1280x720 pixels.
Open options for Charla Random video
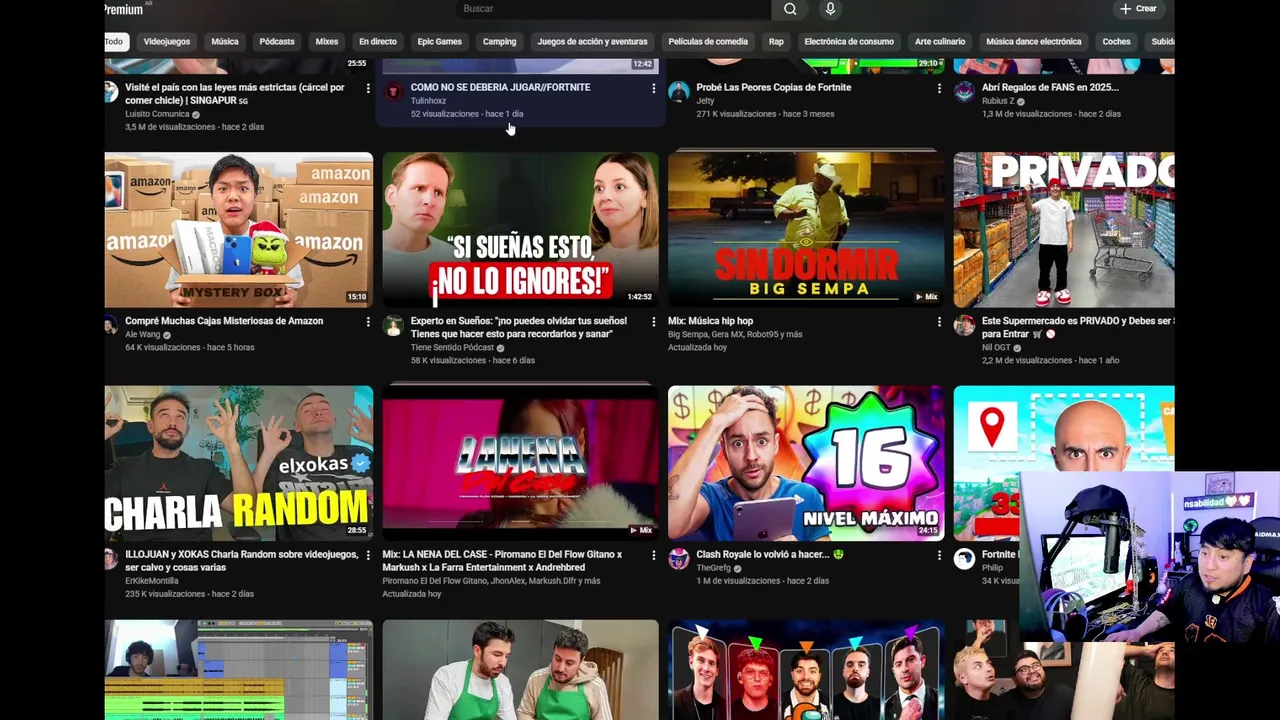[x=368, y=556]
